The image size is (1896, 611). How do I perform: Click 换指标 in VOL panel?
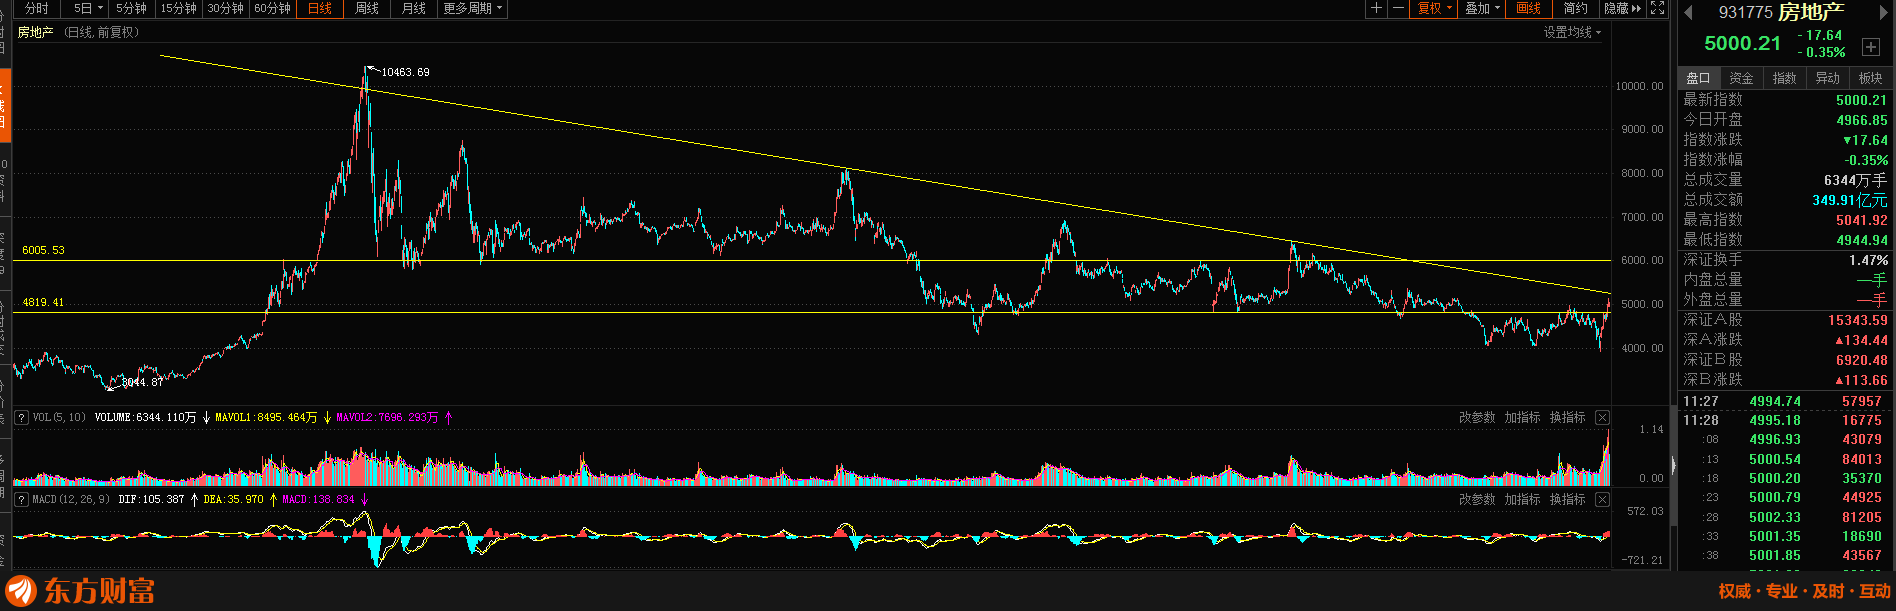coord(1567,417)
